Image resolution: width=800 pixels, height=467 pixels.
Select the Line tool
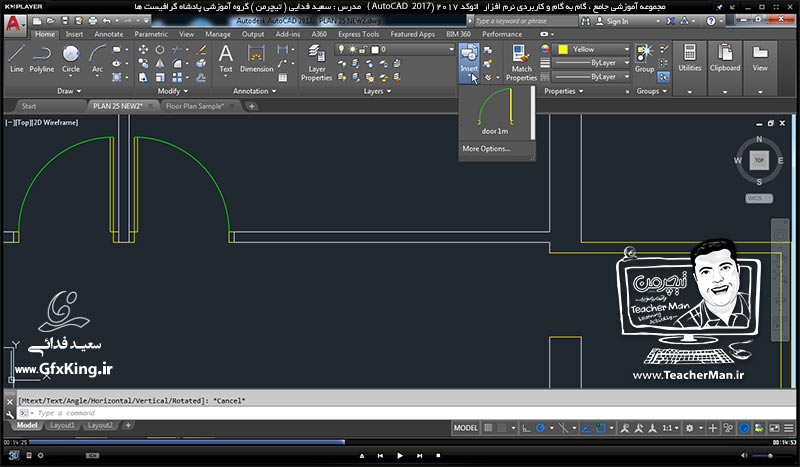coord(16,58)
